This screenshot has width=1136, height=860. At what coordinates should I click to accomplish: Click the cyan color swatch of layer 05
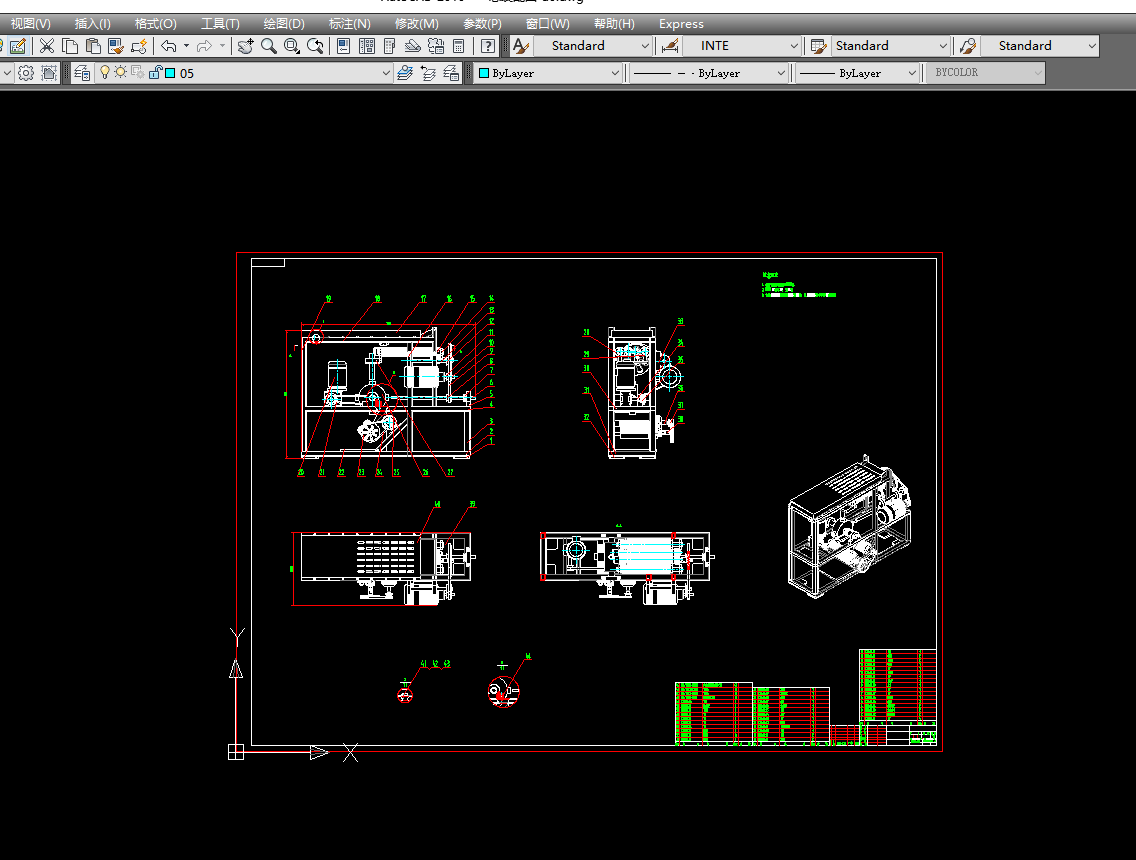(170, 73)
